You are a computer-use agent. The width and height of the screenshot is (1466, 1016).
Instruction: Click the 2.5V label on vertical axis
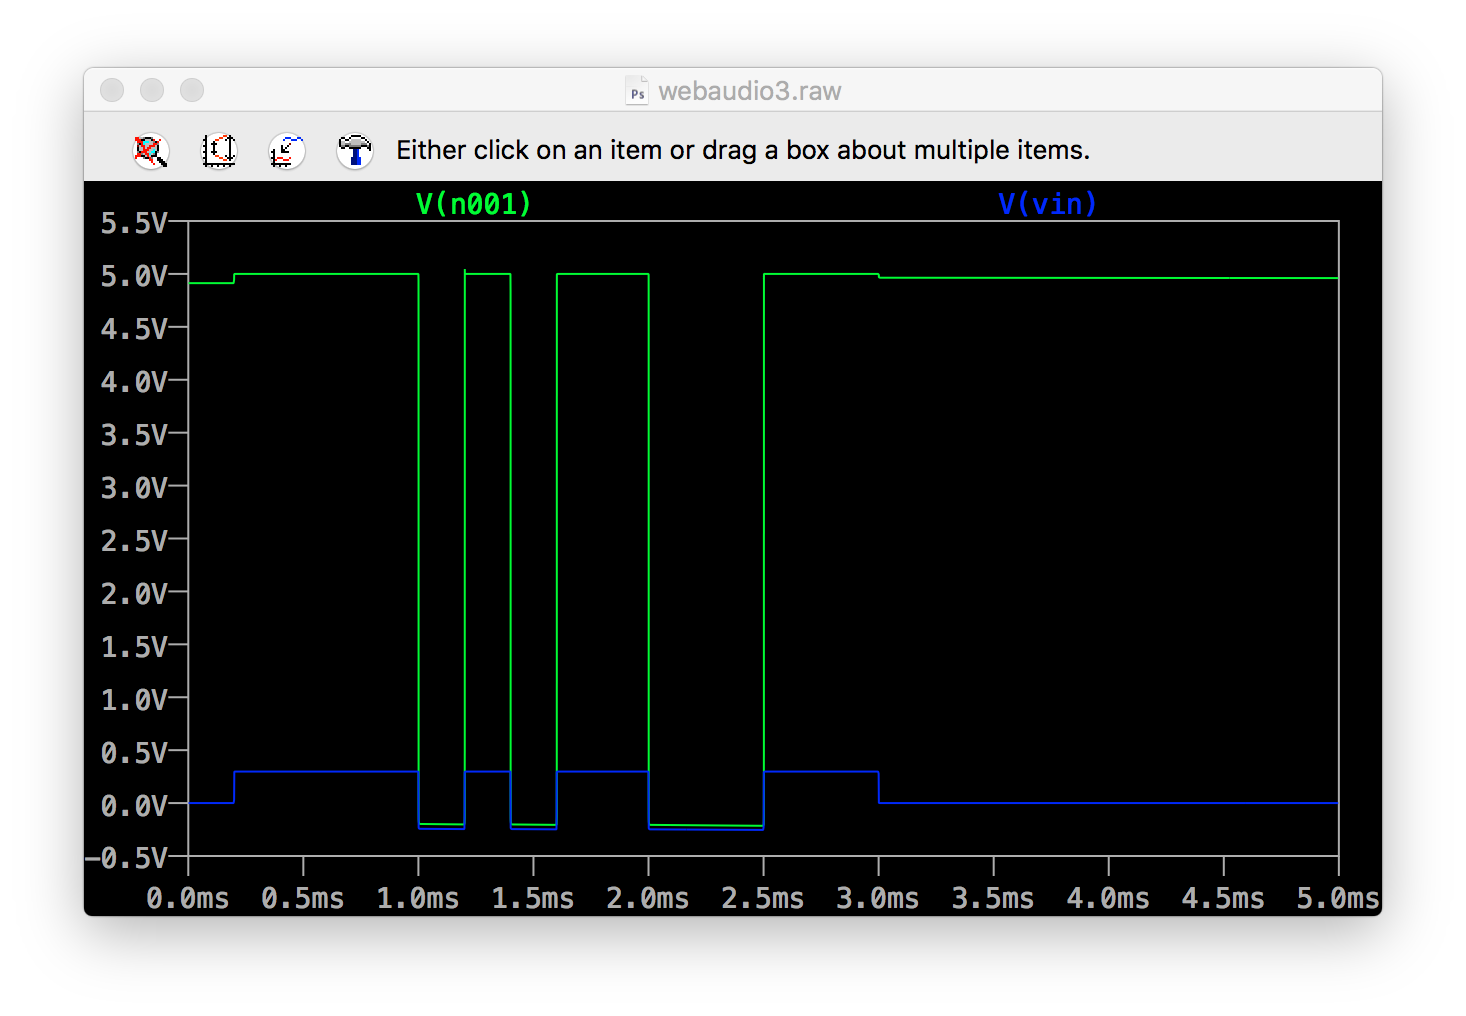click(134, 541)
